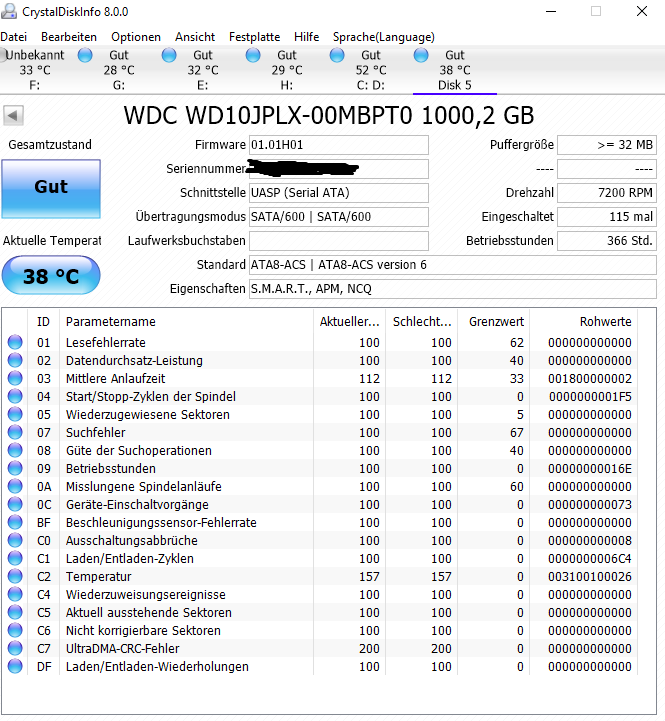Click the Standard field ATA8-ACS
Screen dimensions: 665x721
[453, 265]
